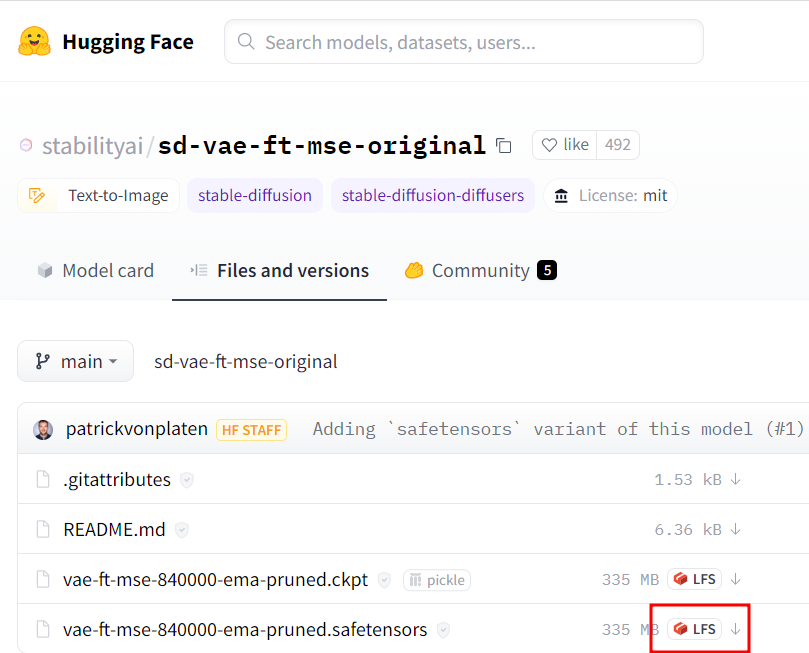Download the .safetensors file via arrow
Viewport: 809px width, 653px height.
click(736, 630)
